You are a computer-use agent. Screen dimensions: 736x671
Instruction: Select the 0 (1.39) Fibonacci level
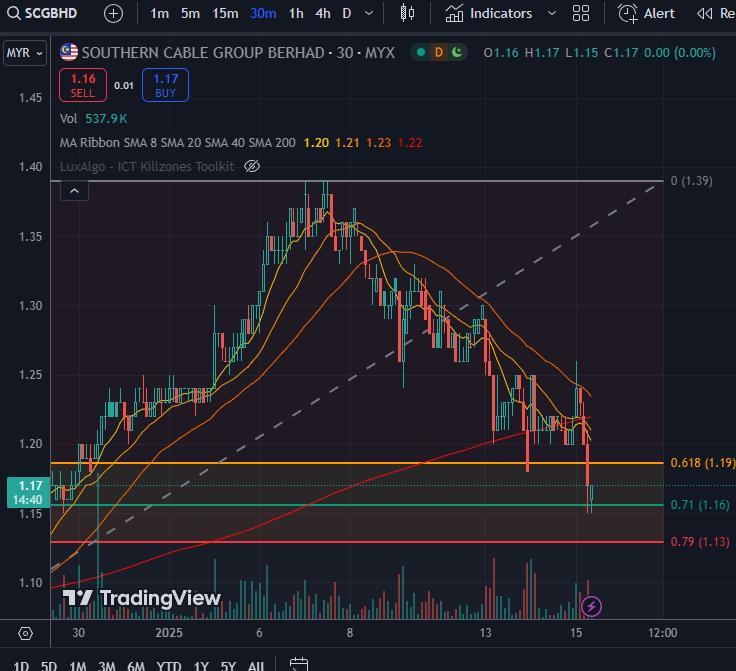tap(691, 181)
